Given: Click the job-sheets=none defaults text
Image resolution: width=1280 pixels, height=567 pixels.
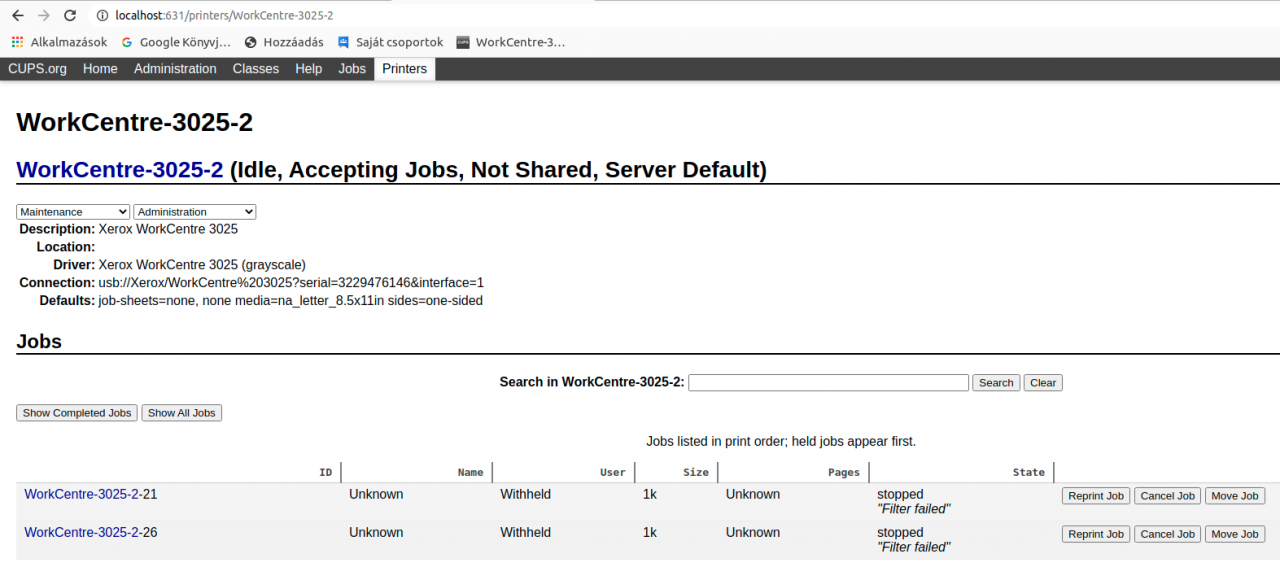Looking at the screenshot, I should coord(290,300).
